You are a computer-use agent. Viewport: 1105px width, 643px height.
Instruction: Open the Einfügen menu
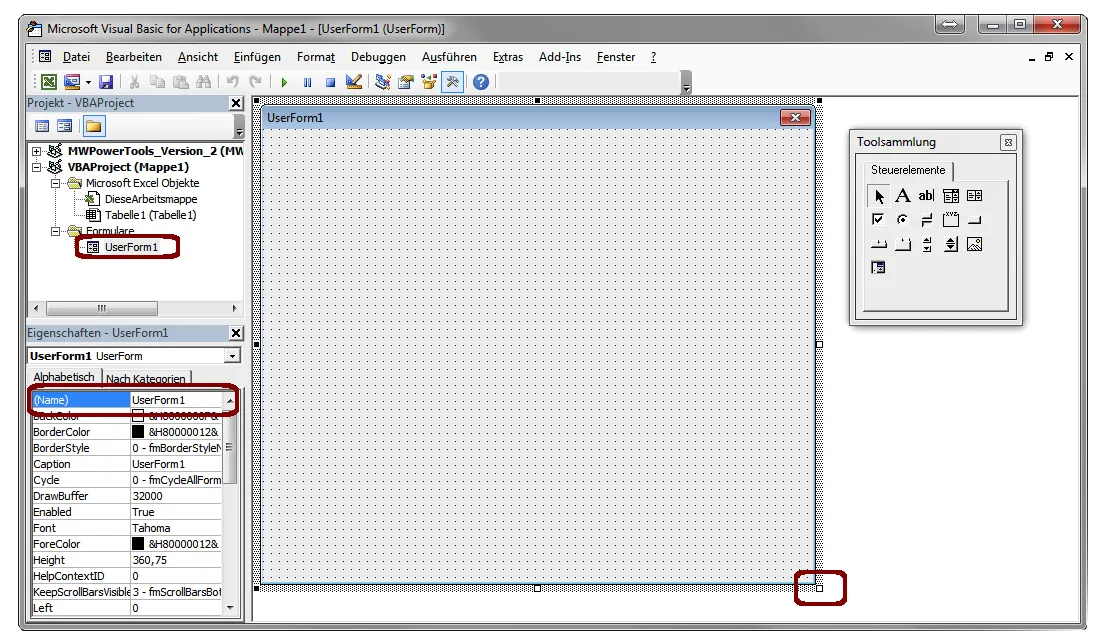tap(257, 57)
